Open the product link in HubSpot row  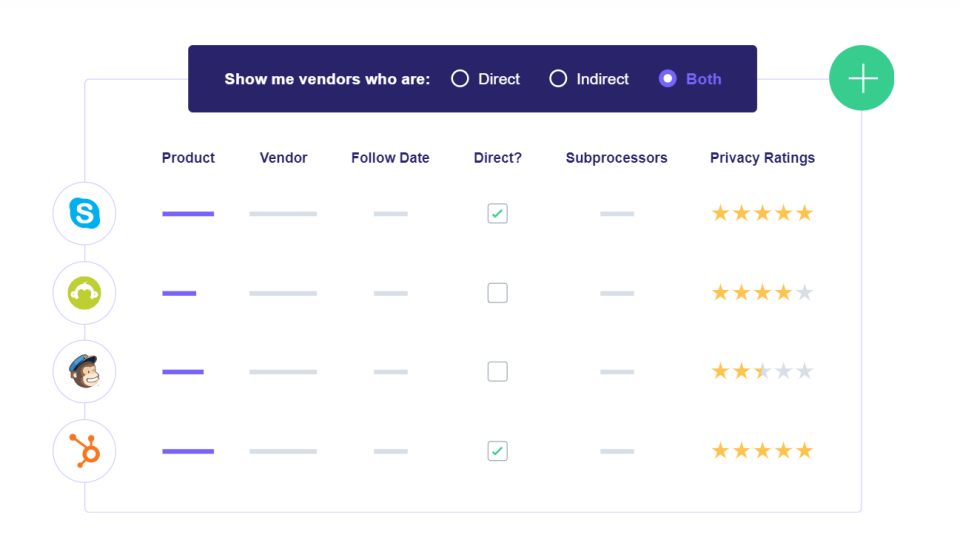tap(188, 451)
